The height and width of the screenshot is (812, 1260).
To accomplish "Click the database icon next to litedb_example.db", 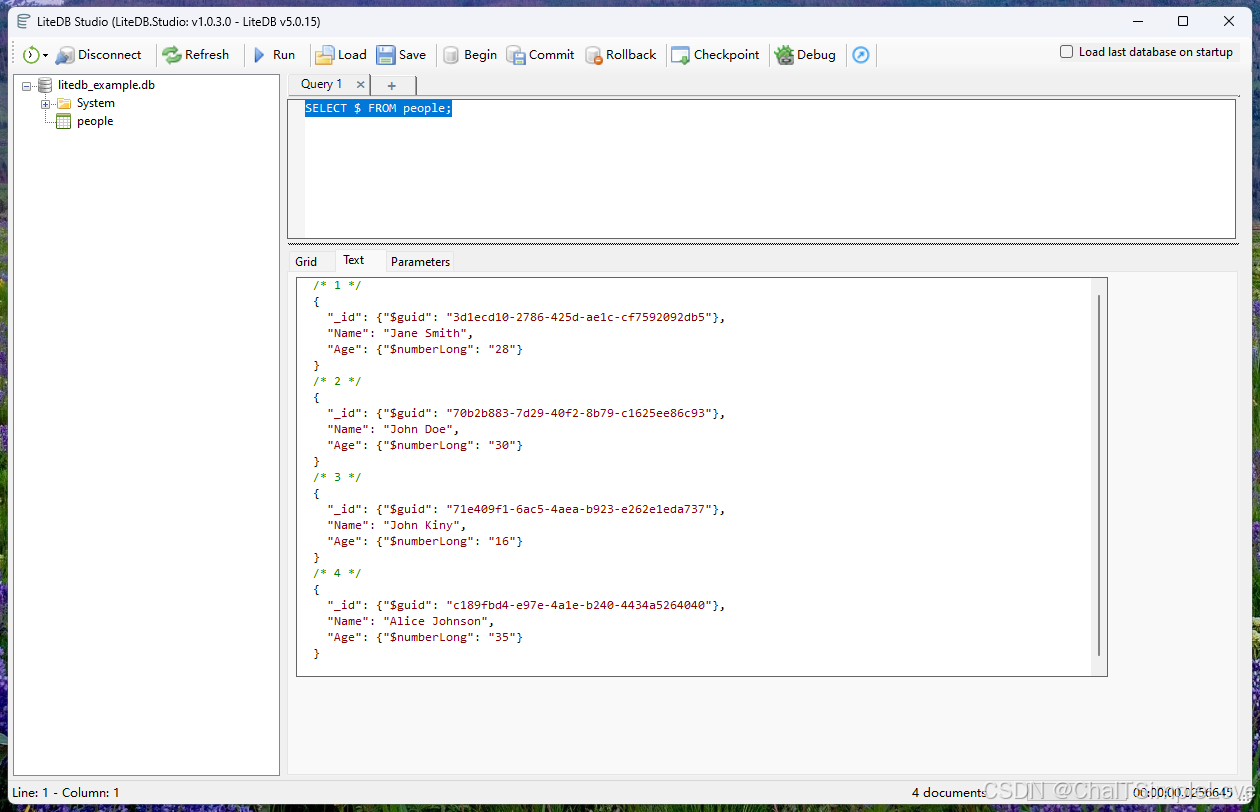I will pos(45,85).
